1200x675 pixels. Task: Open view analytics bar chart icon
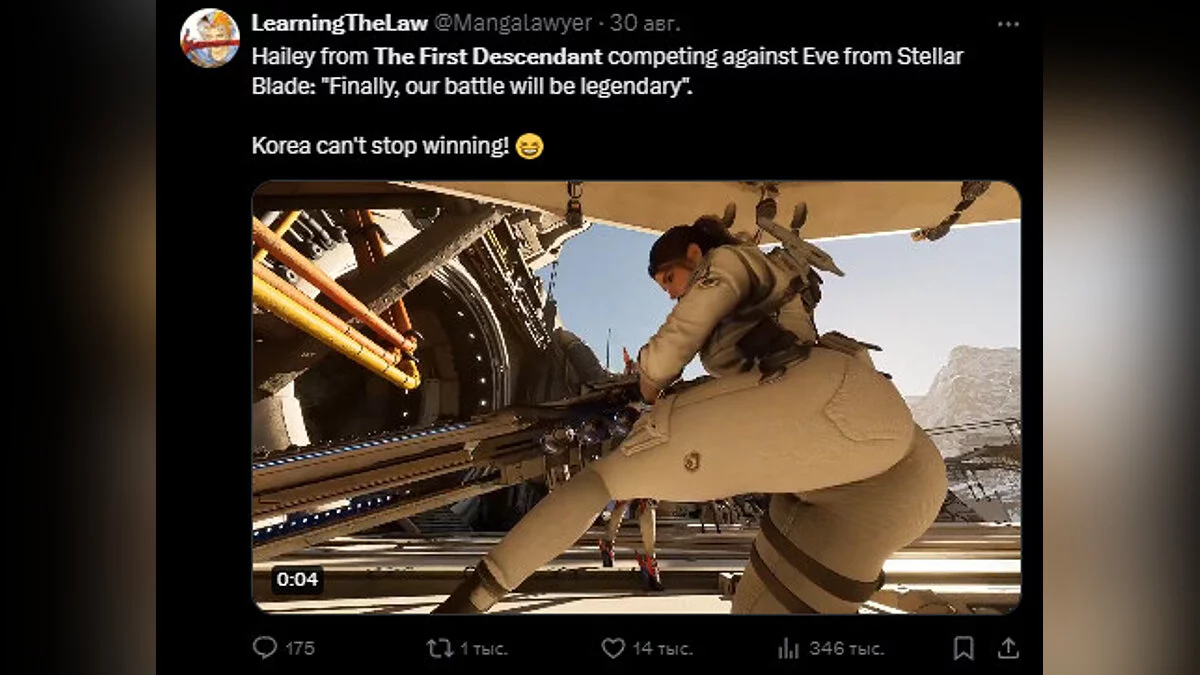click(x=788, y=648)
